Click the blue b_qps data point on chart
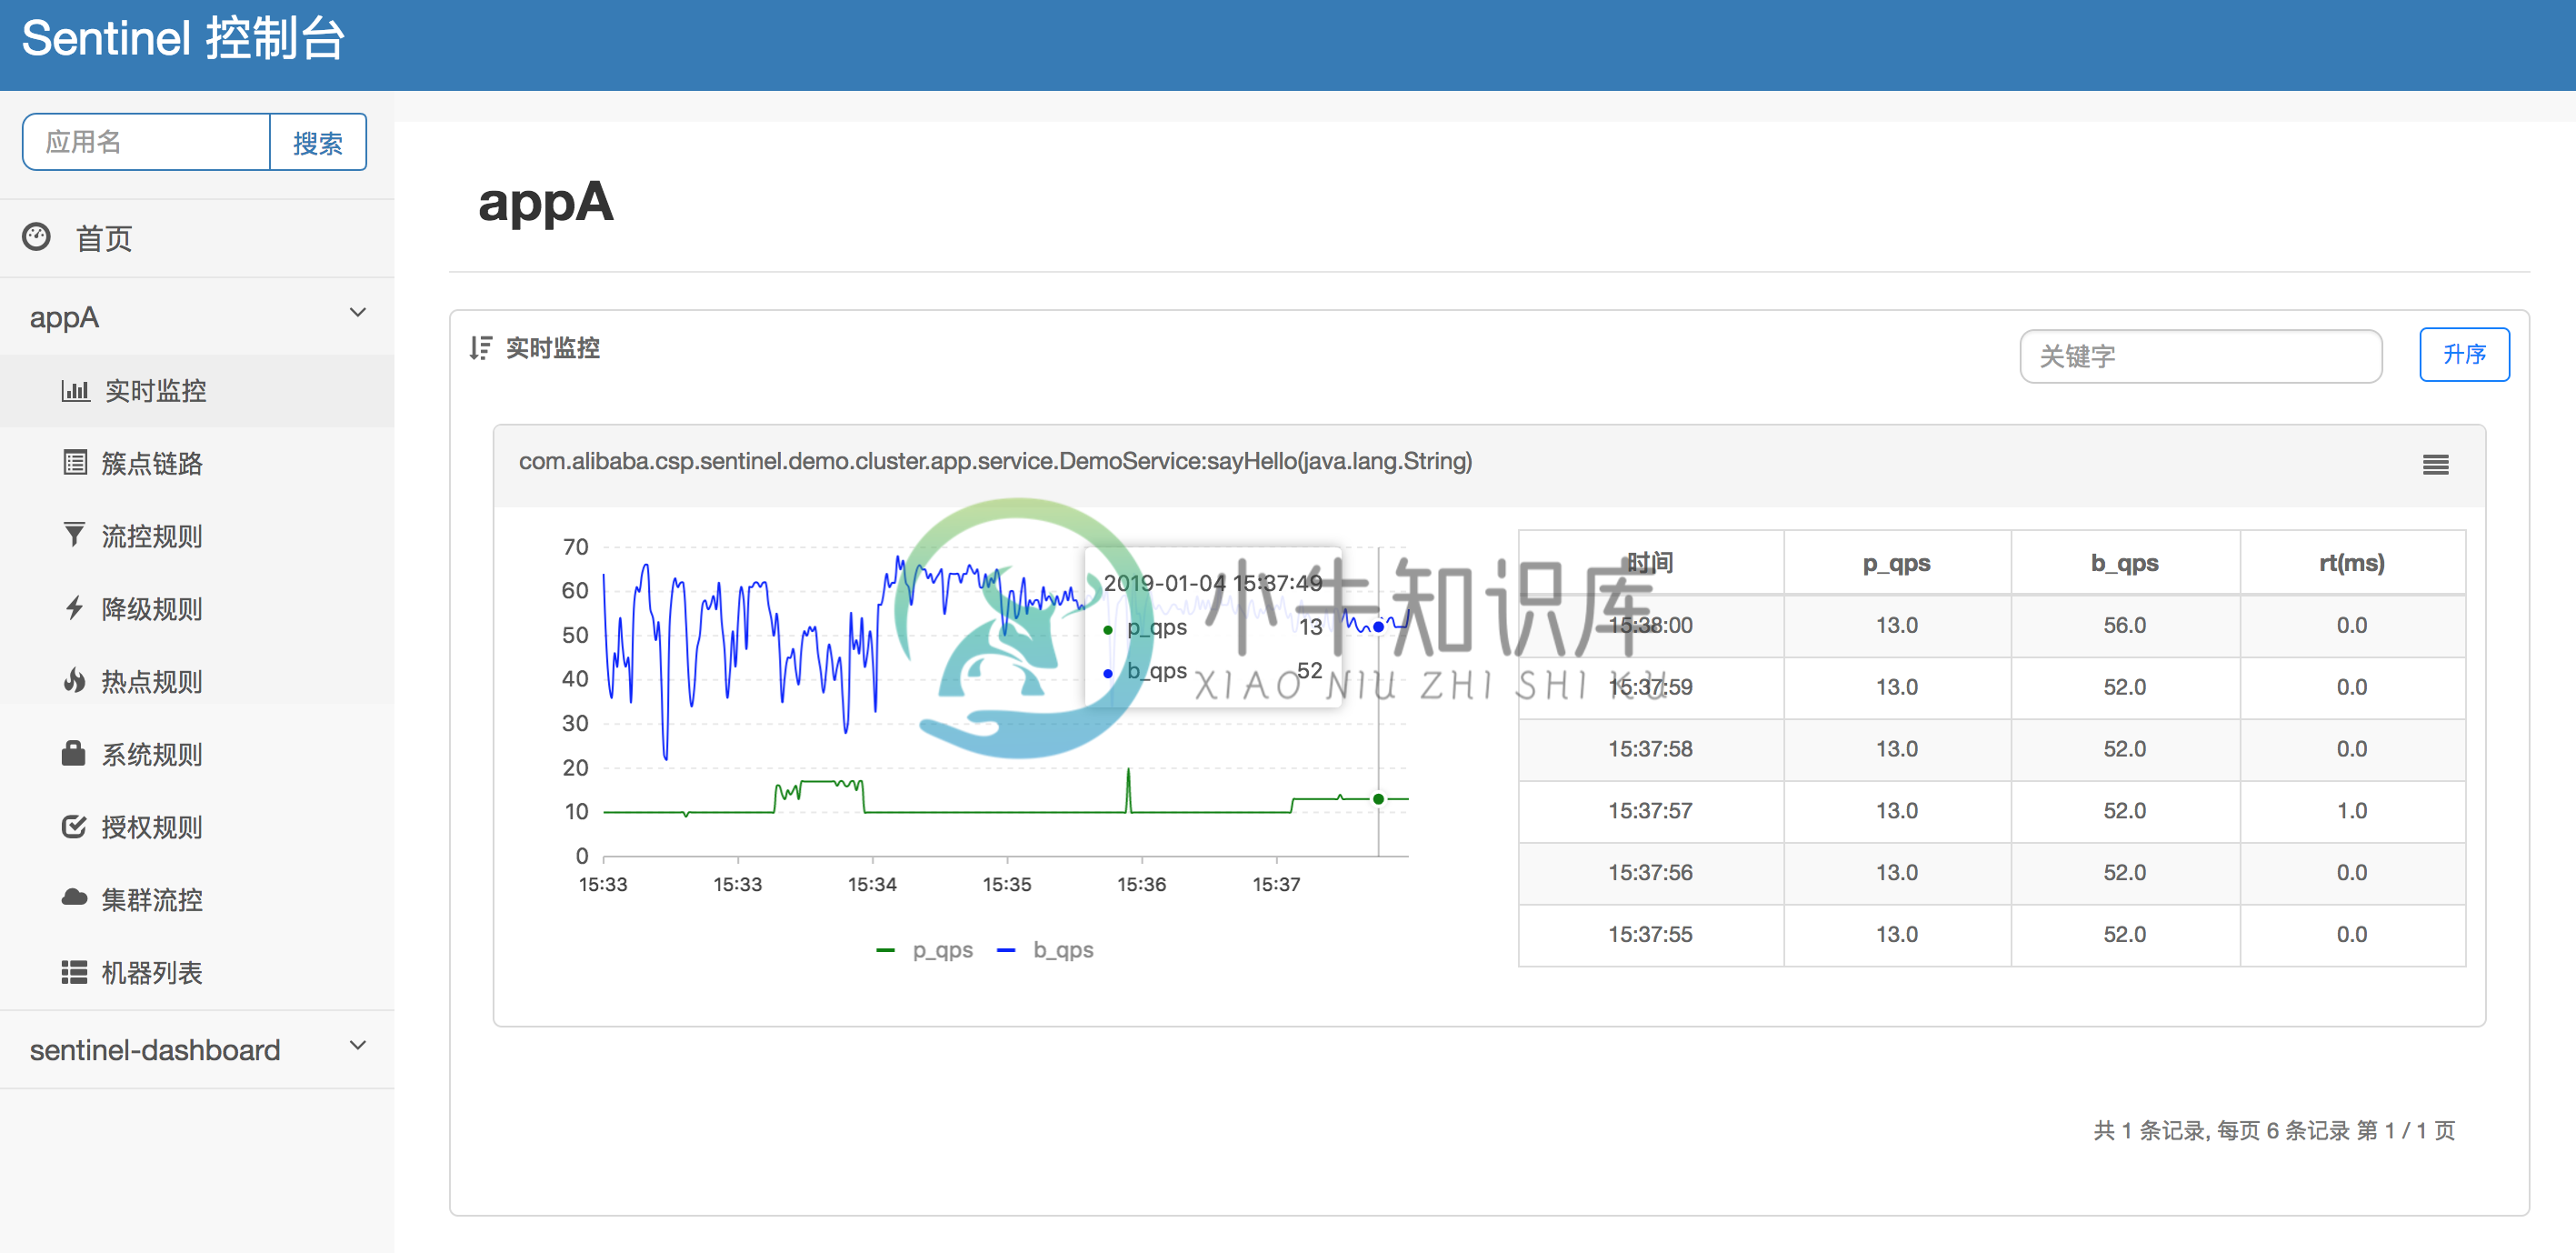The image size is (2576, 1253). tap(1378, 627)
